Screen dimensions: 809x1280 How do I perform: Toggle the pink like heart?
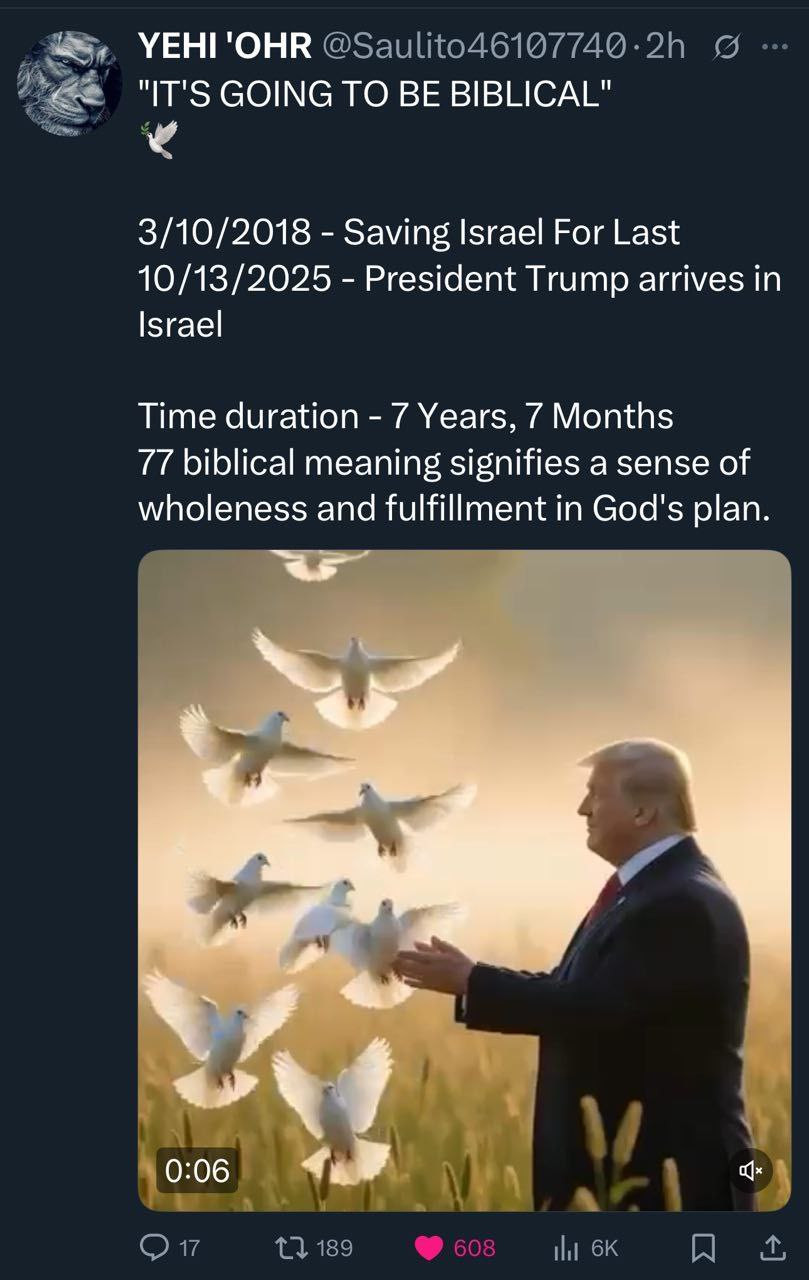pyautogui.click(x=428, y=1247)
